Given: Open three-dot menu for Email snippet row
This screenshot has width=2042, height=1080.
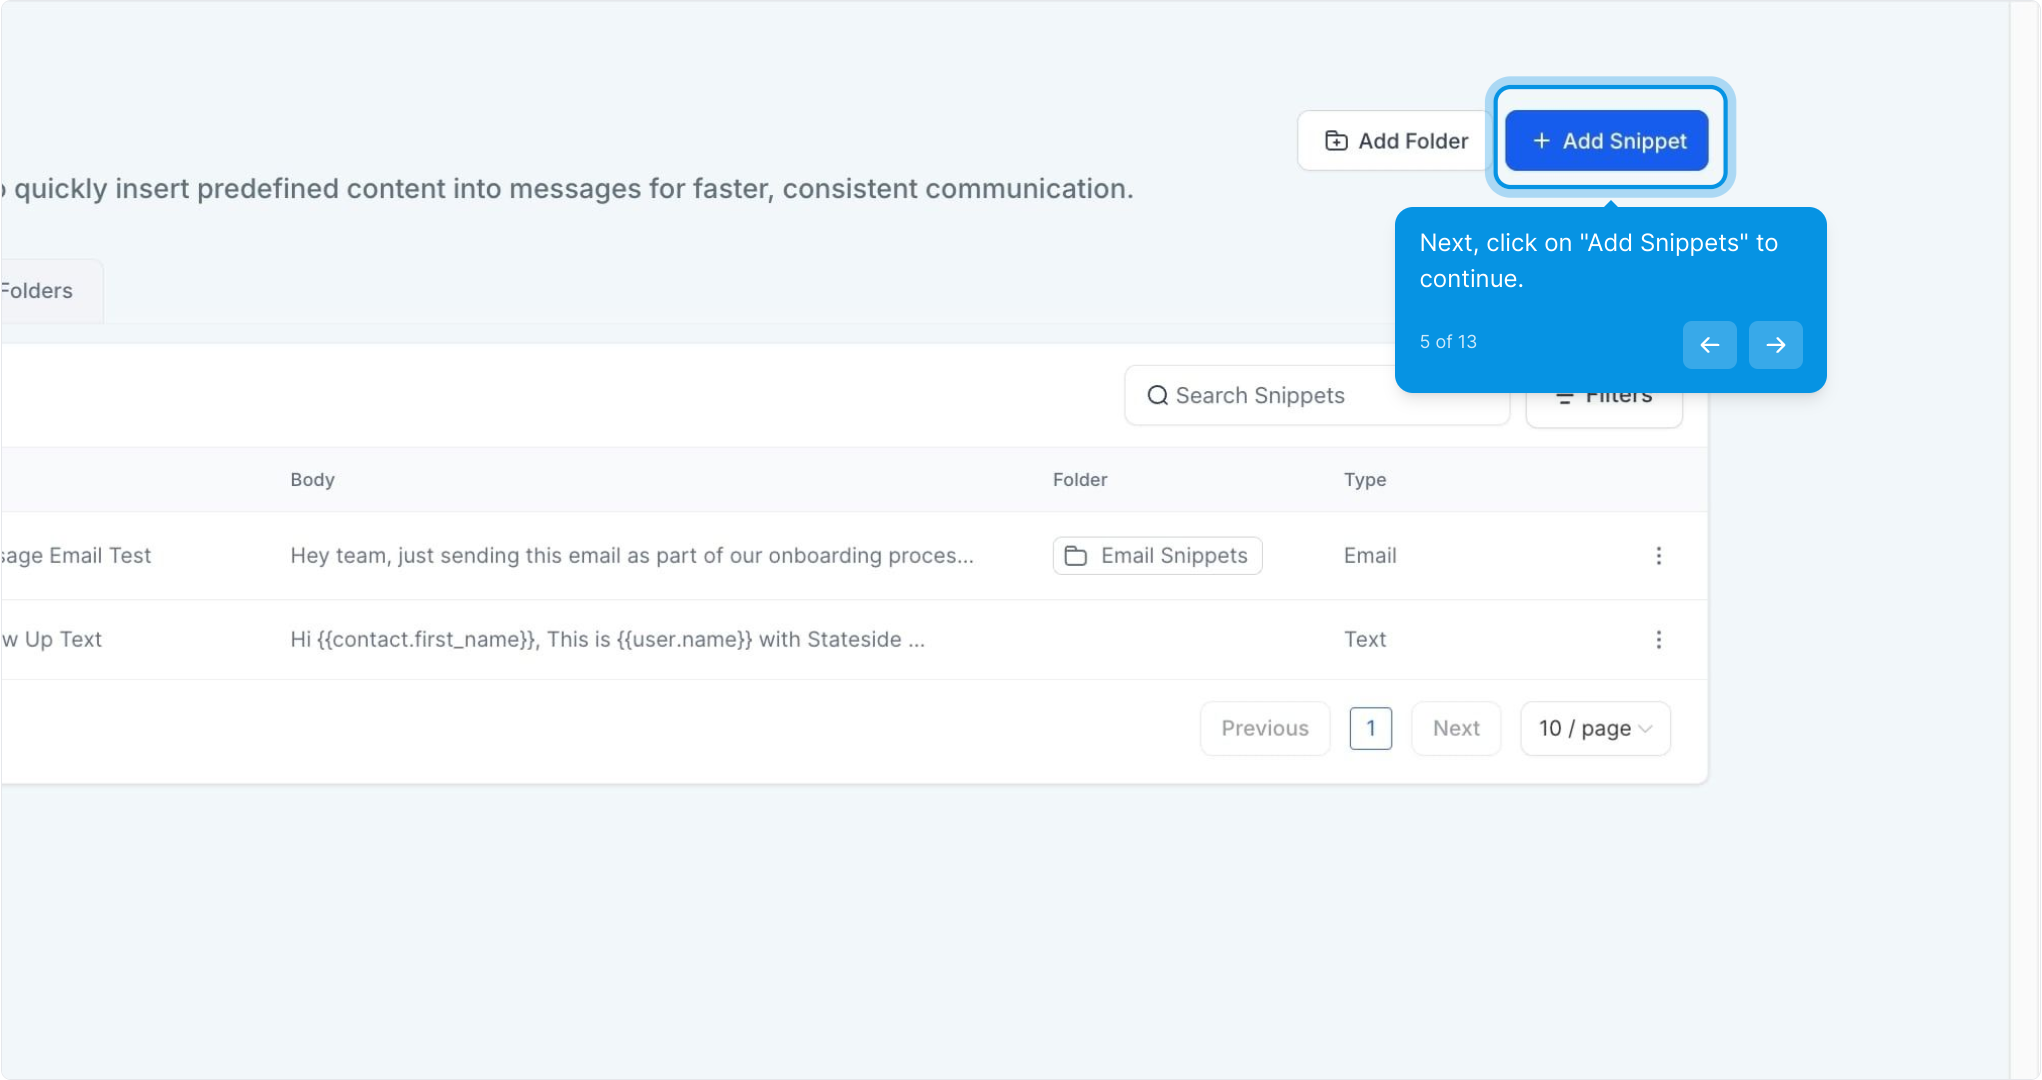Looking at the screenshot, I should tap(1658, 556).
